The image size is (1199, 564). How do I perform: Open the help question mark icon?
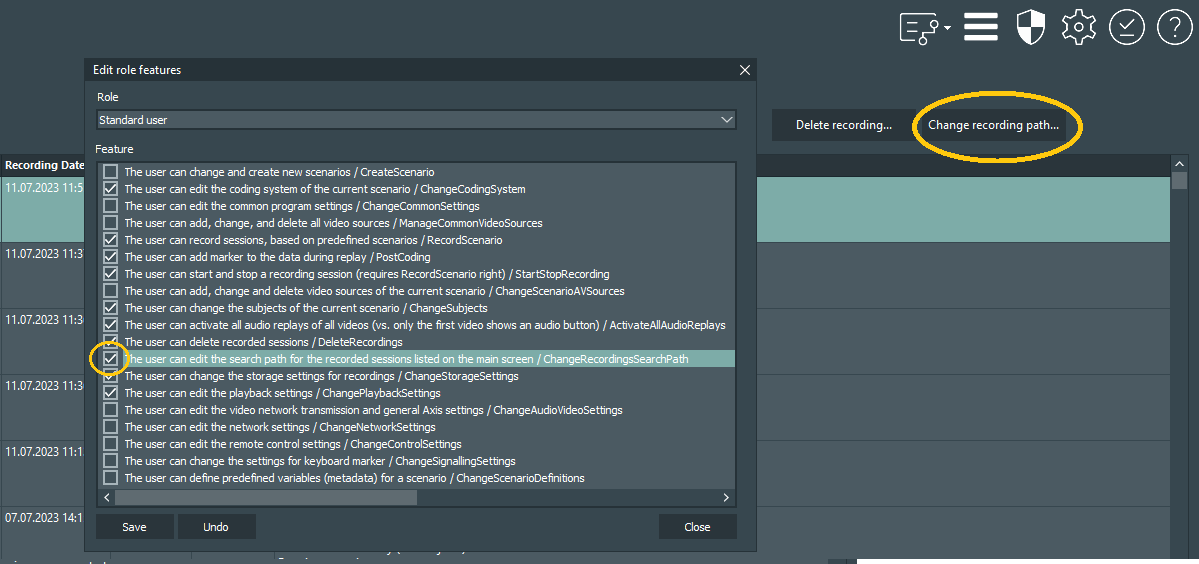click(1175, 28)
